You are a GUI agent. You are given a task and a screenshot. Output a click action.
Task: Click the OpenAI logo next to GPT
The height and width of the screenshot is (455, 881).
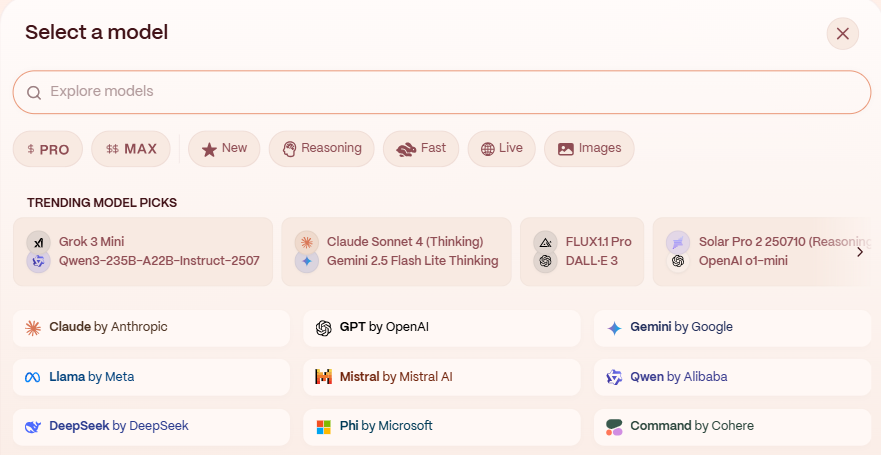pos(324,328)
